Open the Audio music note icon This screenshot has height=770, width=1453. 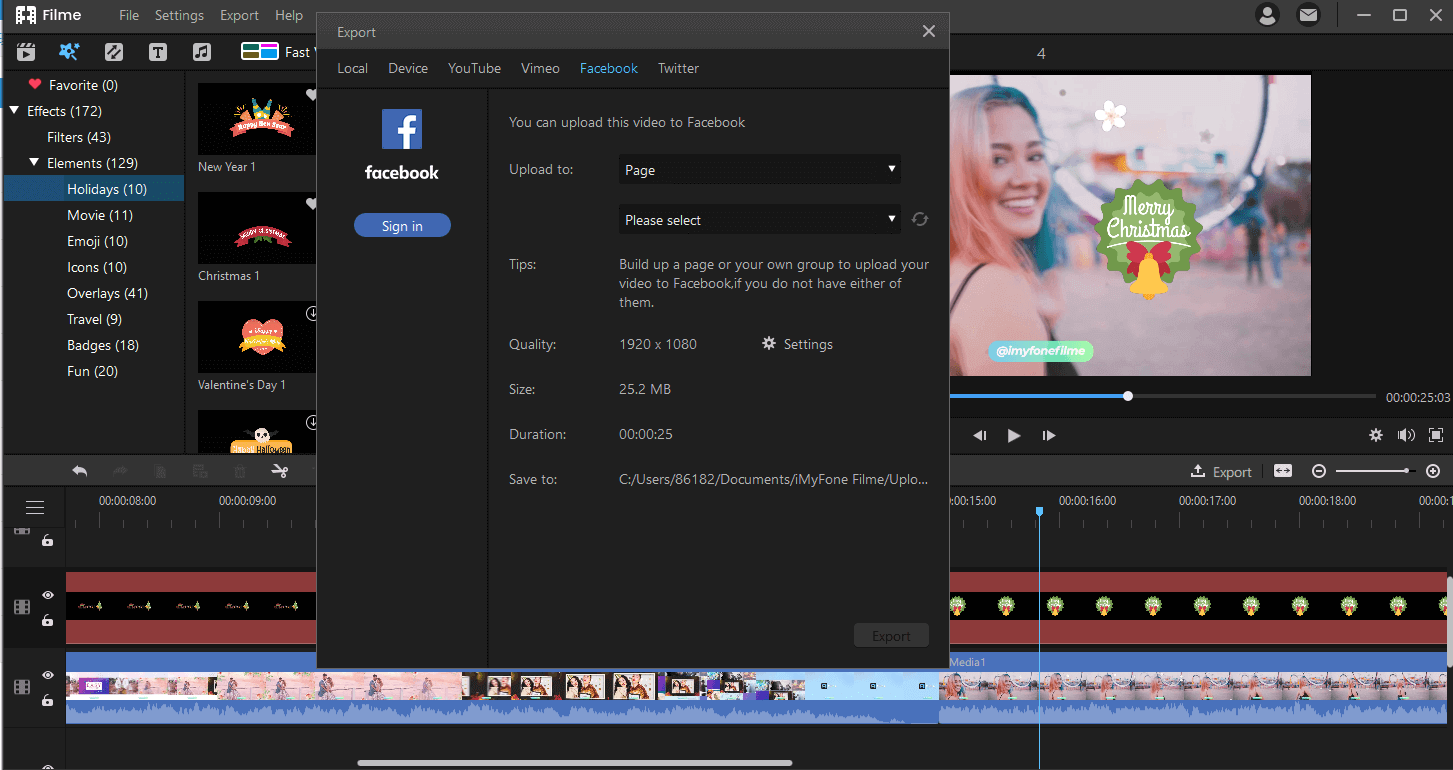(x=201, y=51)
